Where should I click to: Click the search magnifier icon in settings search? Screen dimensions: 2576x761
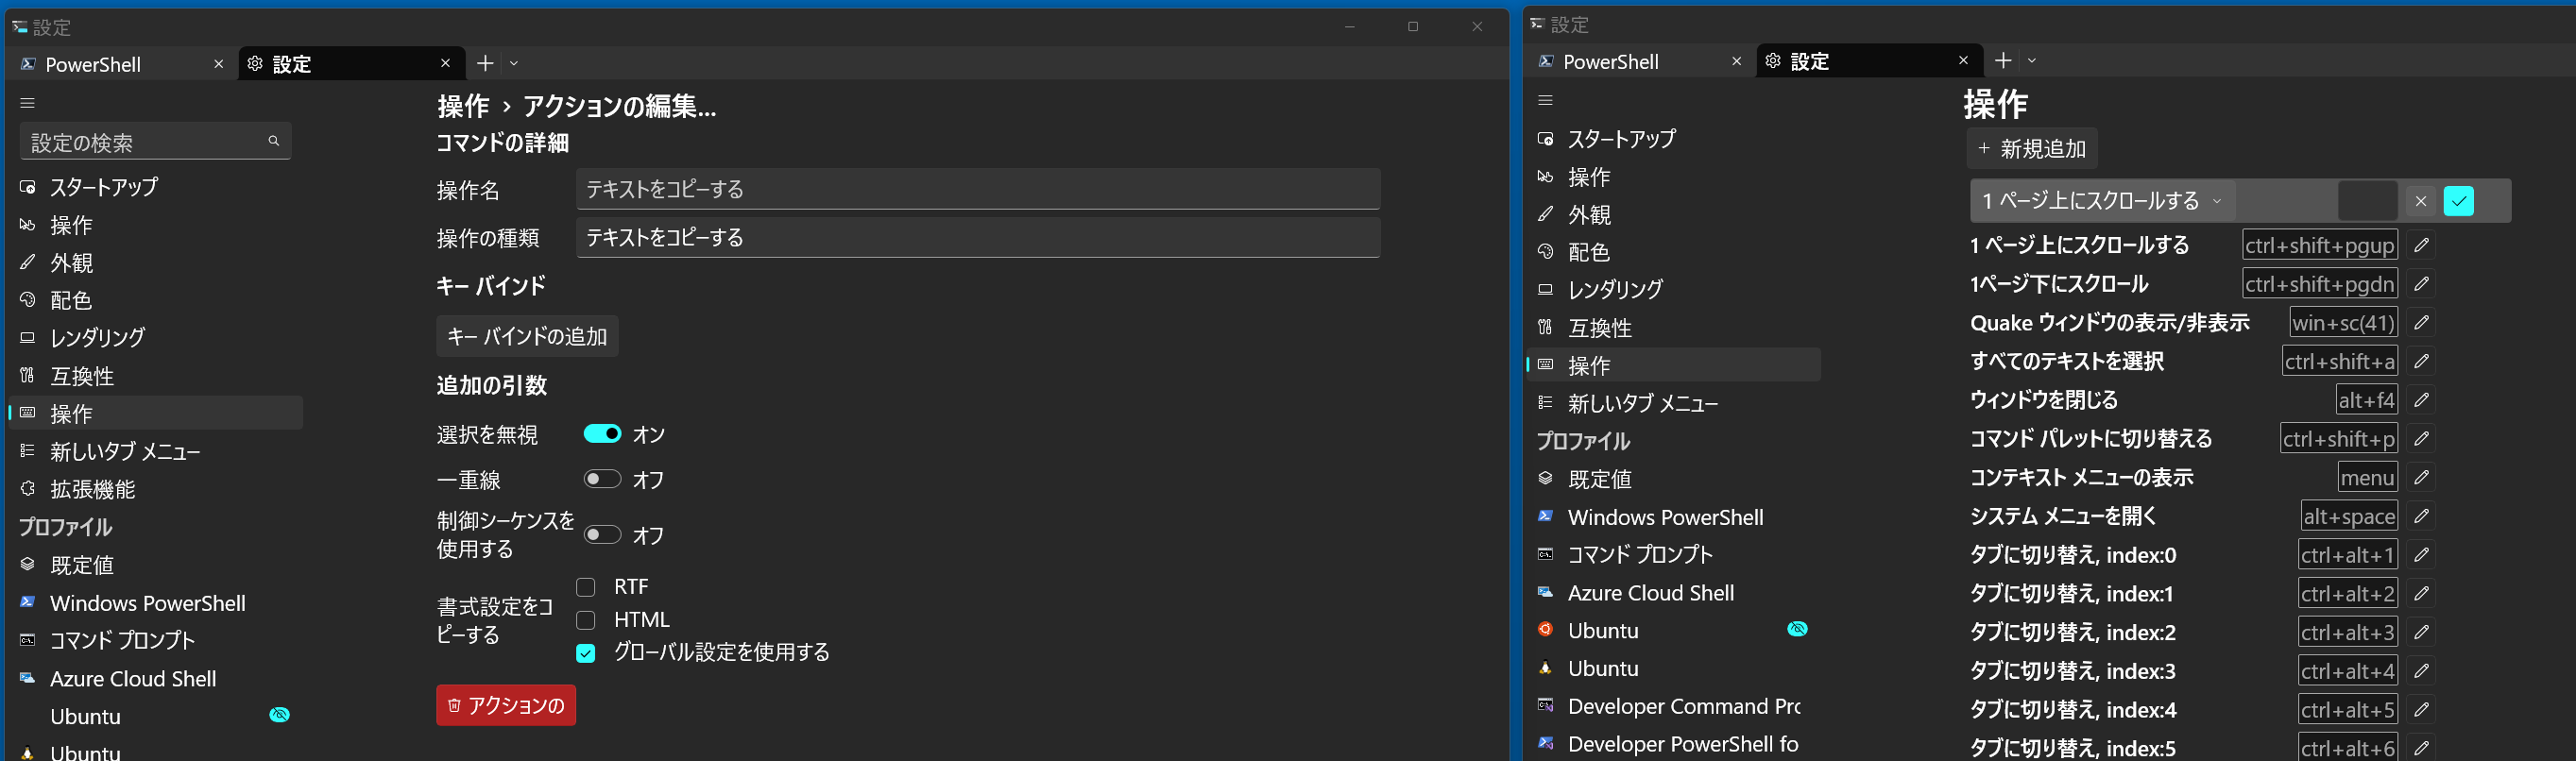click(x=273, y=141)
